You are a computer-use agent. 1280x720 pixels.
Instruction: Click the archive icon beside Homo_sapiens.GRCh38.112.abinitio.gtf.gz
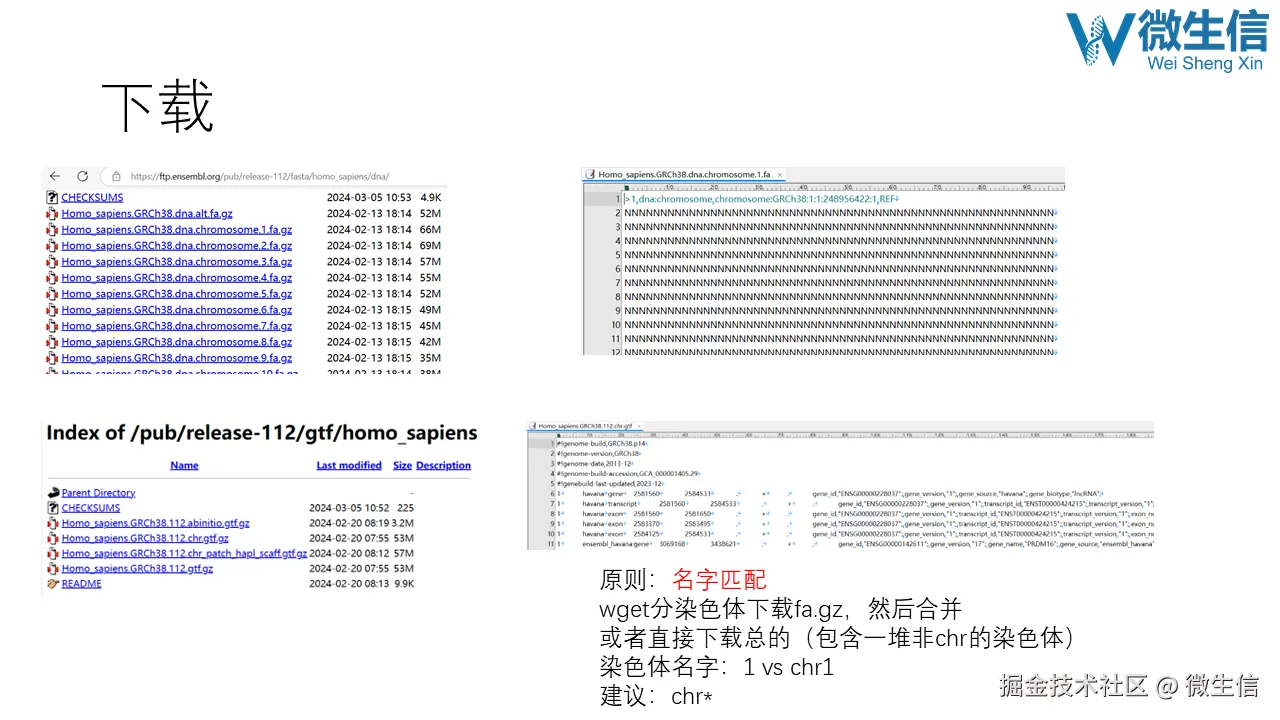click(x=53, y=523)
